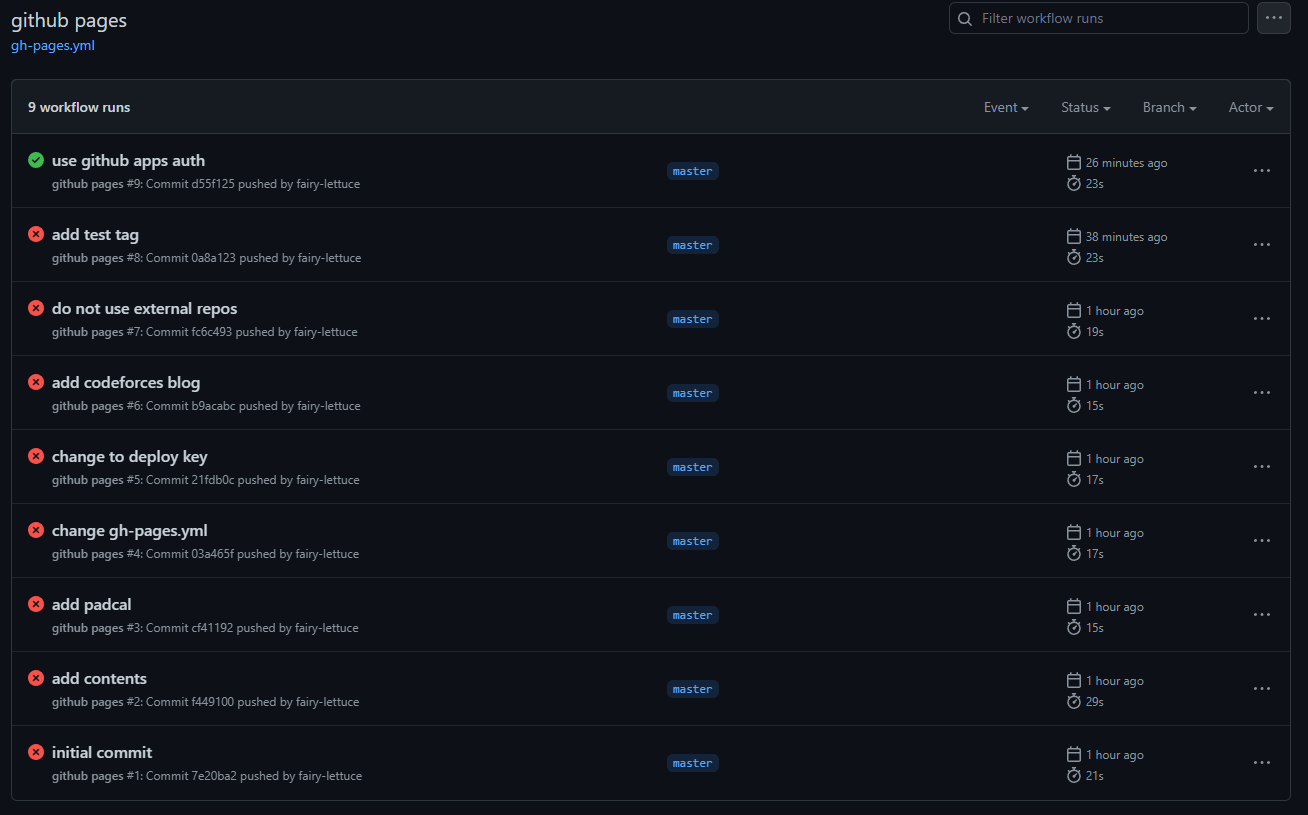Click the 'github pages' page title

click(x=69, y=20)
